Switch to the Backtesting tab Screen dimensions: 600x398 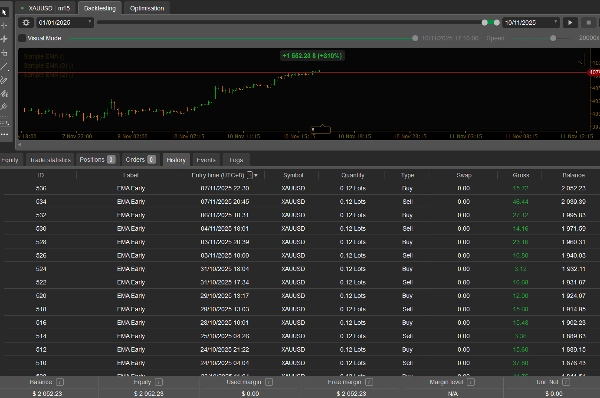pos(99,8)
